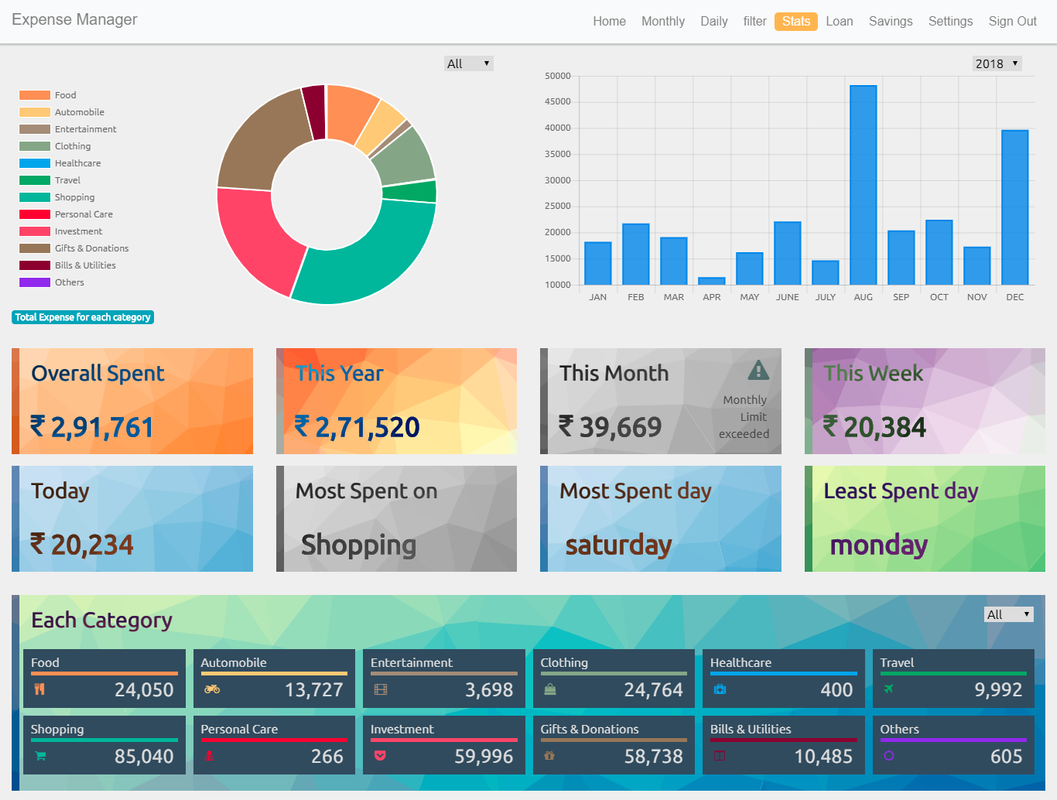The height and width of the screenshot is (800, 1057).
Task: Select the Stats tab
Action: pyautogui.click(x=796, y=22)
